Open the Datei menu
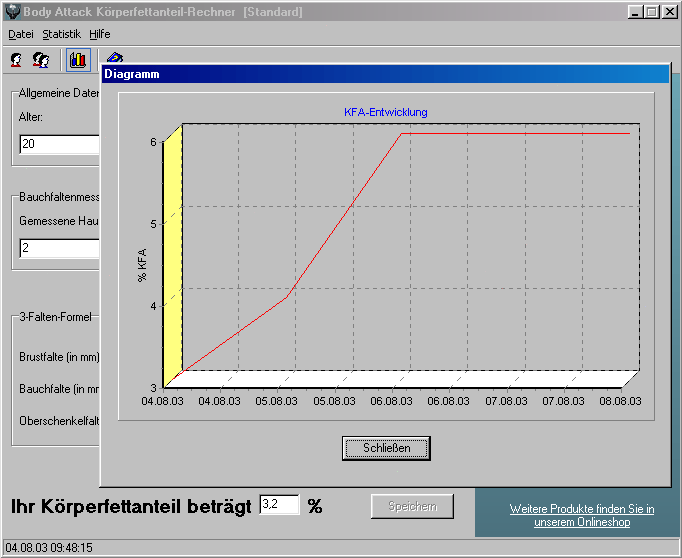Screen dimensions: 682x558 click(x=20, y=33)
